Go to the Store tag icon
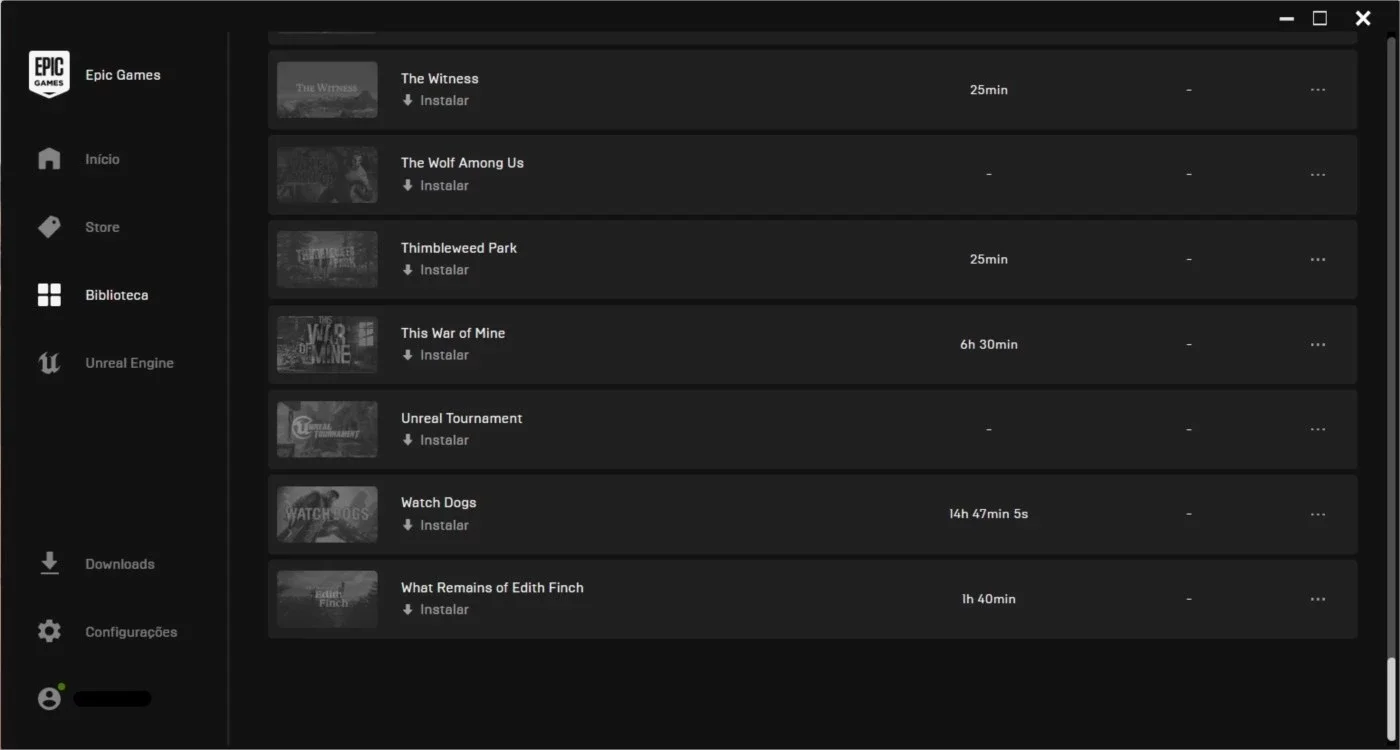1400x750 pixels. coord(49,227)
